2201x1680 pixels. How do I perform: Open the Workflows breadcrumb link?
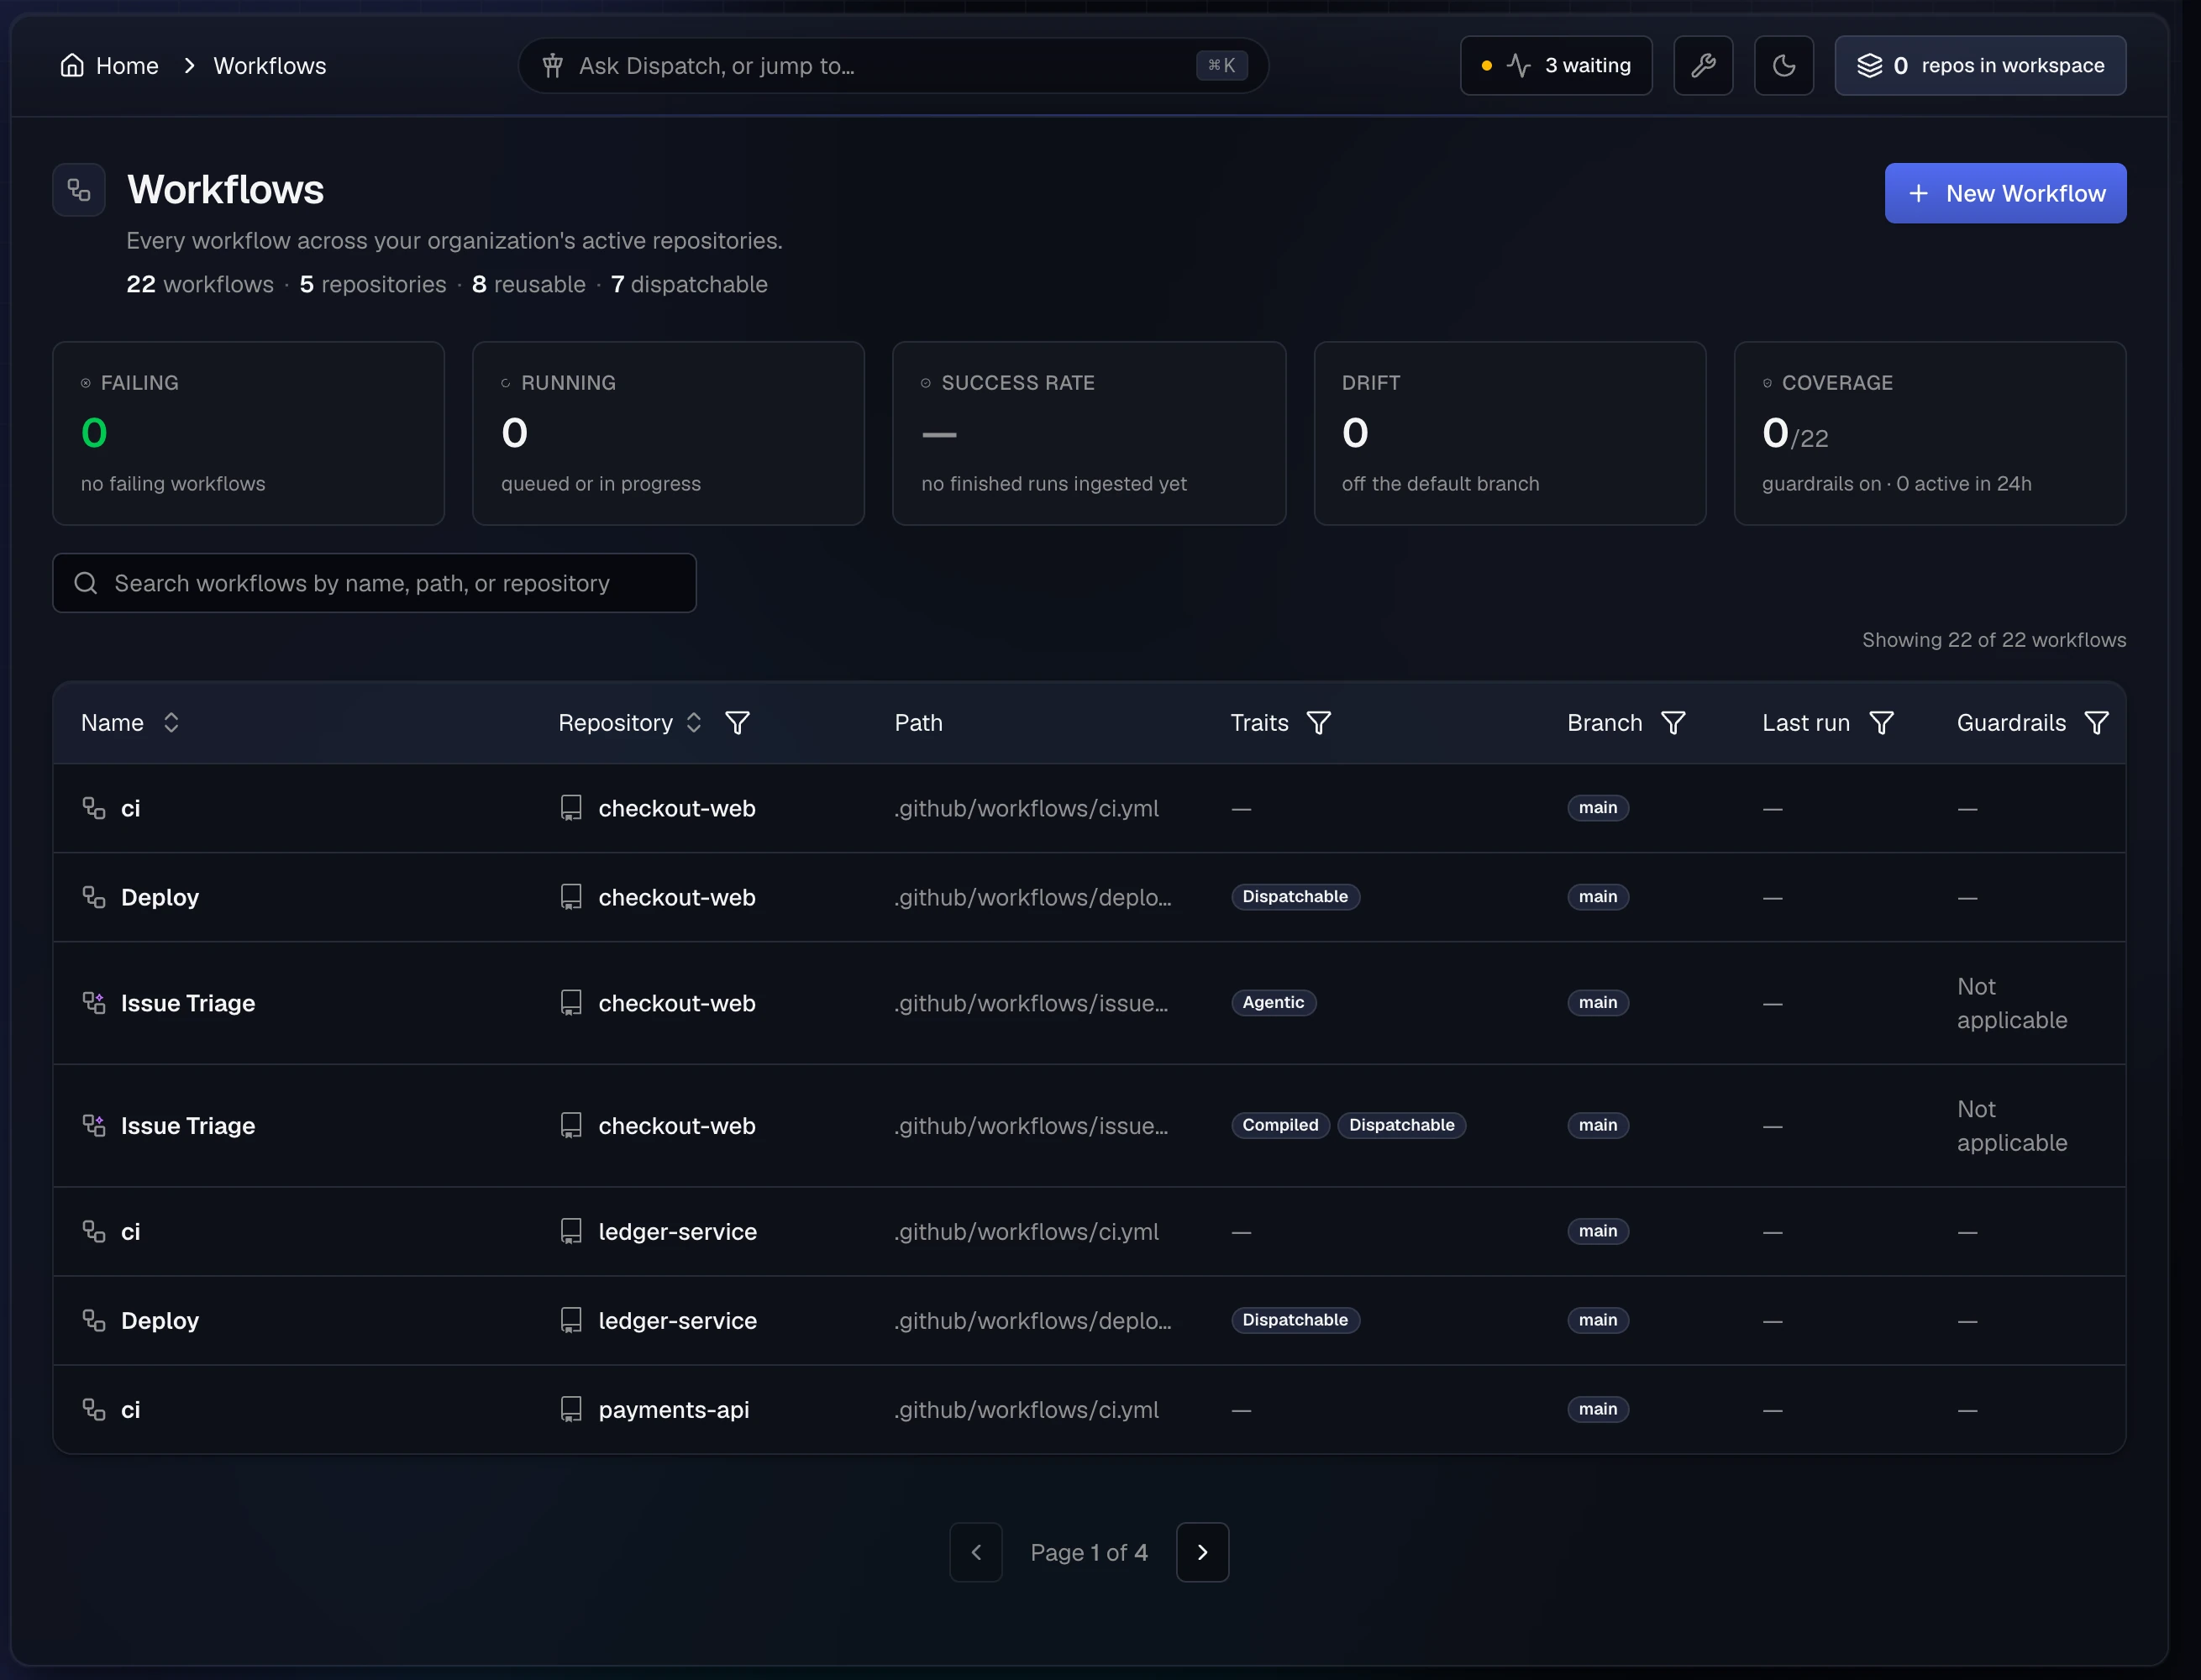click(x=270, y=66)
